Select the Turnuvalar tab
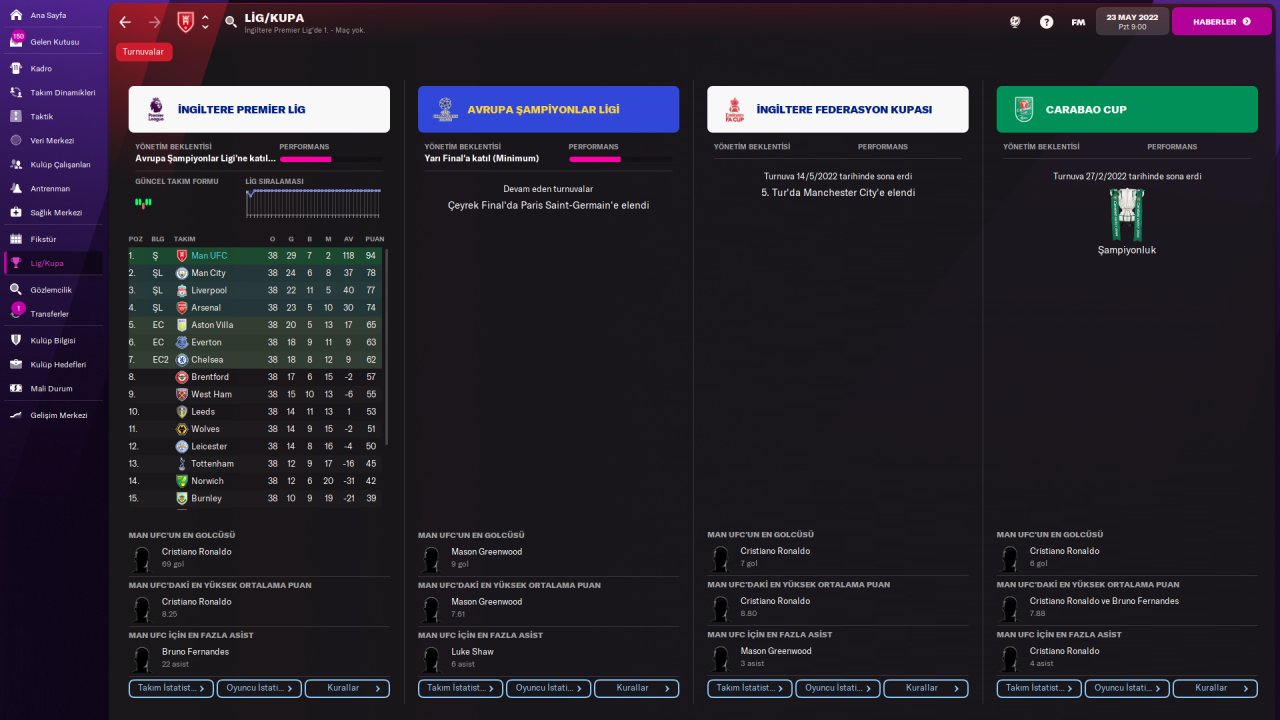Viewport: 1280px width, 720px height. click(x=143, y=52)
